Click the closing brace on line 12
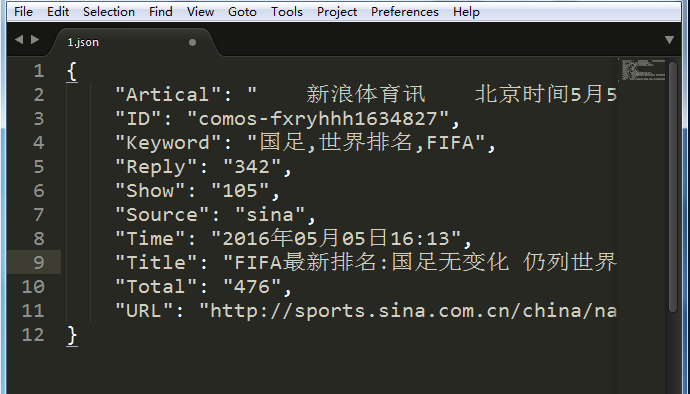 tap(72, 335)
